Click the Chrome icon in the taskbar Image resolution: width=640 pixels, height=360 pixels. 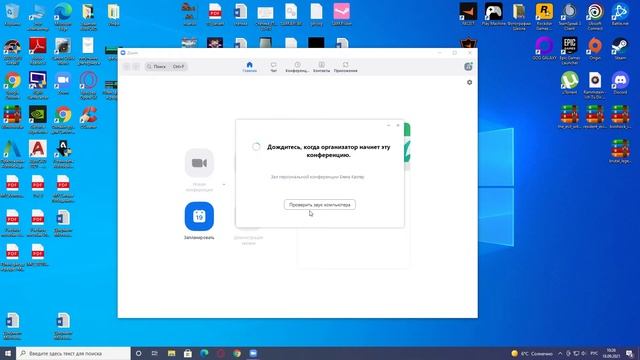(237, 353)
